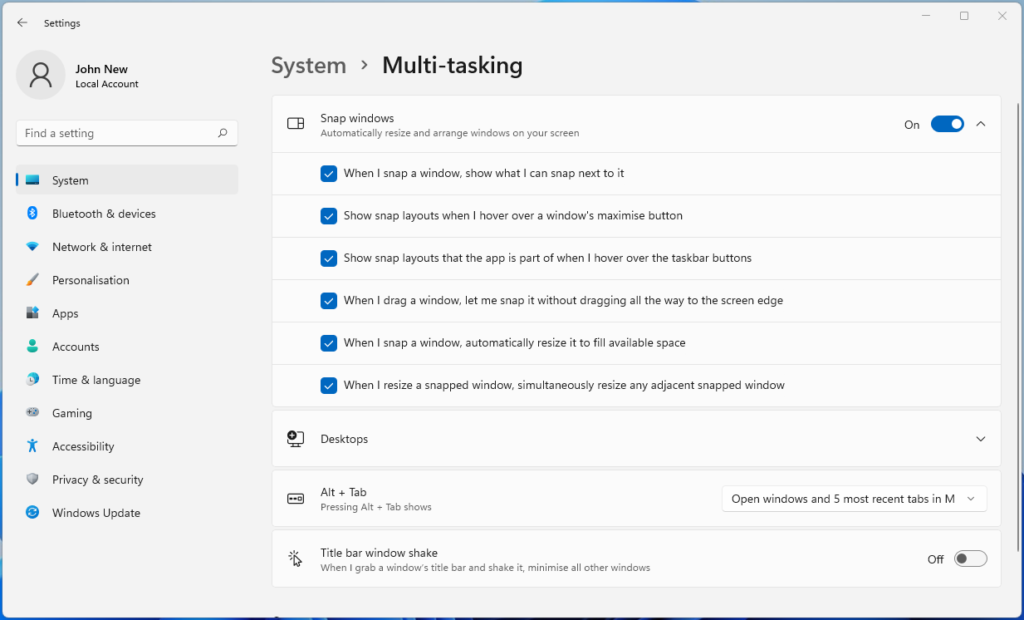Image resolution: width=1024 pixels, height=620 pixels.
Task: Open Windows Update via its sidebar icon
Action: [33, 513]
